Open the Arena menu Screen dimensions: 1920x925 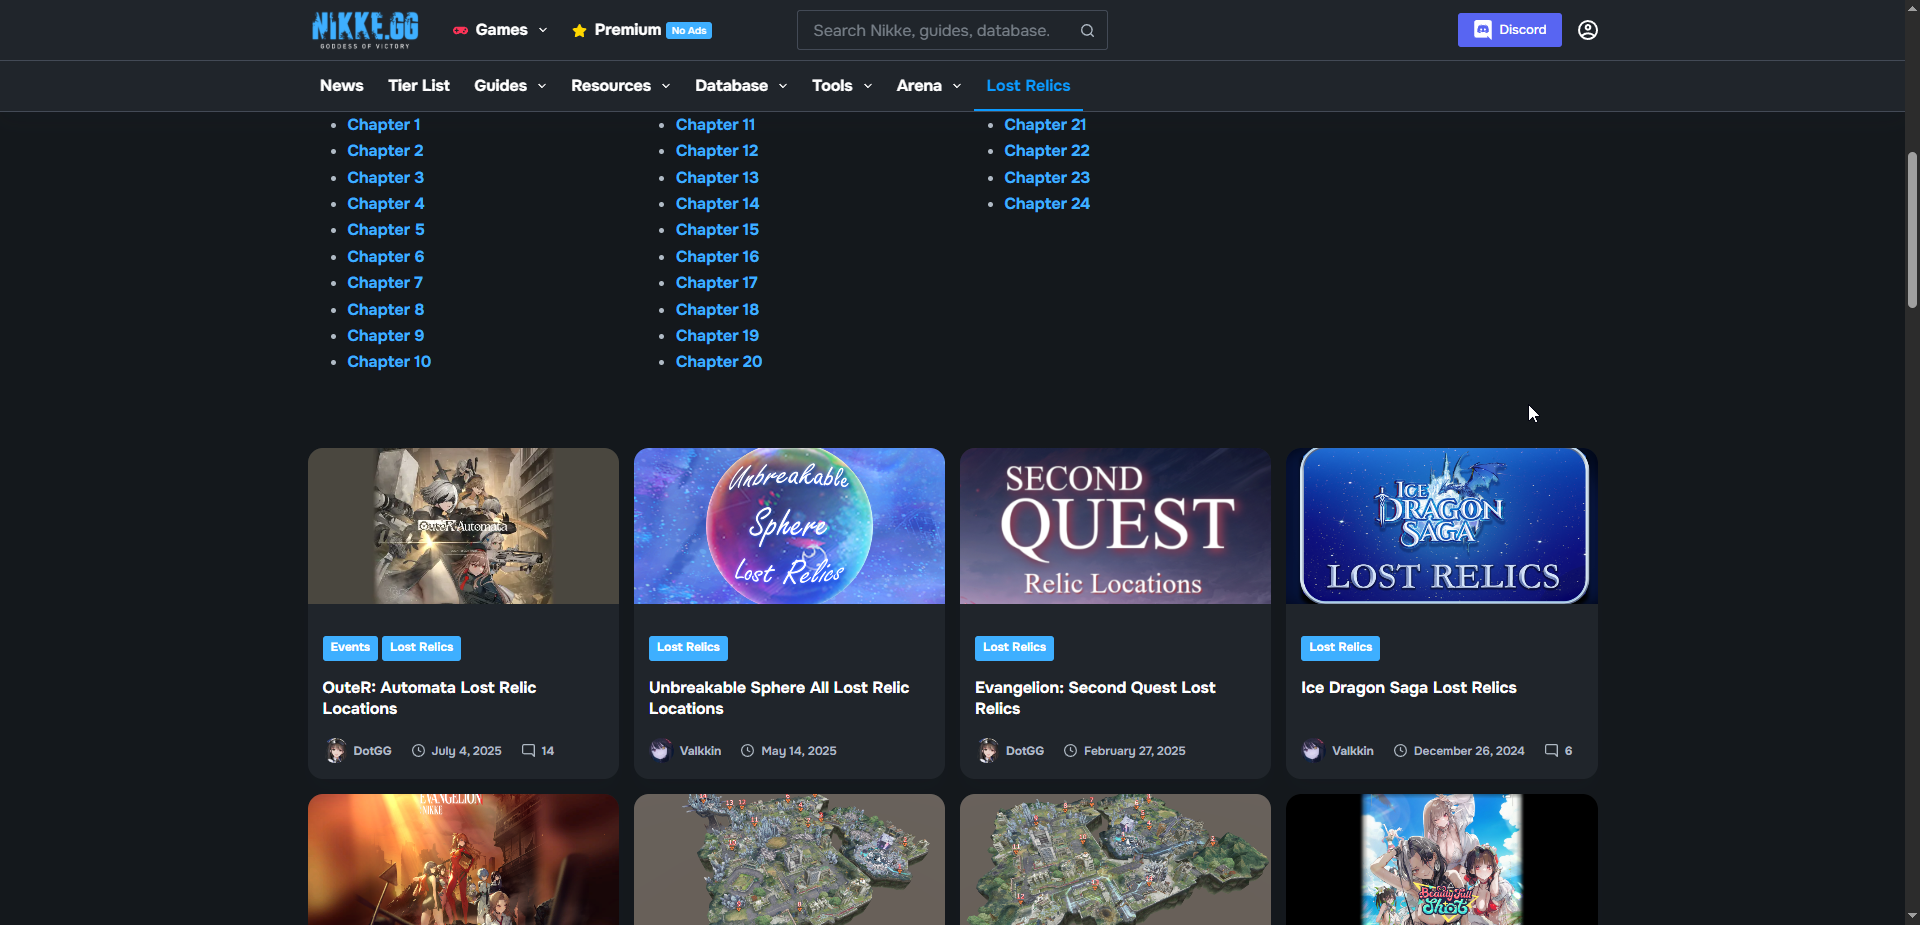coord(919,86)
